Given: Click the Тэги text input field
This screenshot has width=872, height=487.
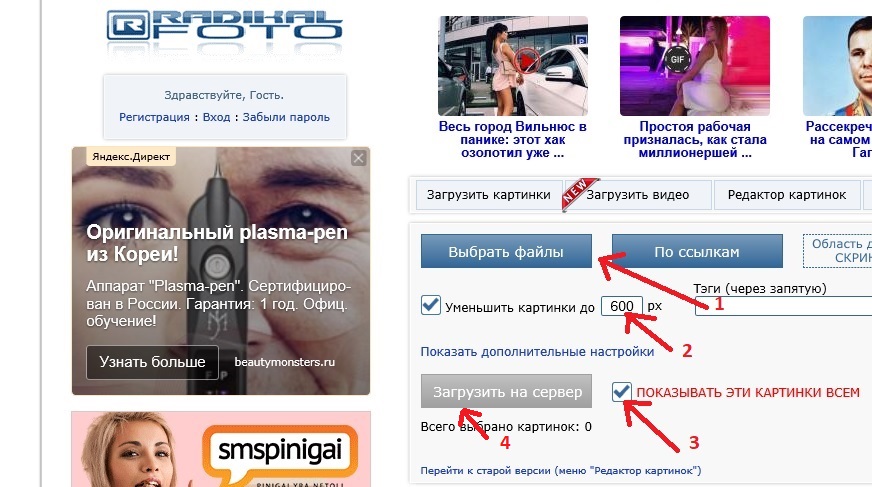Looking at the screenshot, I should (783, 306).
